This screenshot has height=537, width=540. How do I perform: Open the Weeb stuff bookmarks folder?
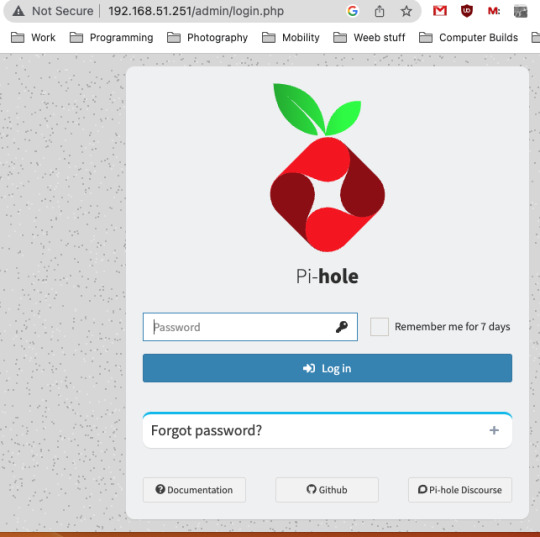point(369,37)
